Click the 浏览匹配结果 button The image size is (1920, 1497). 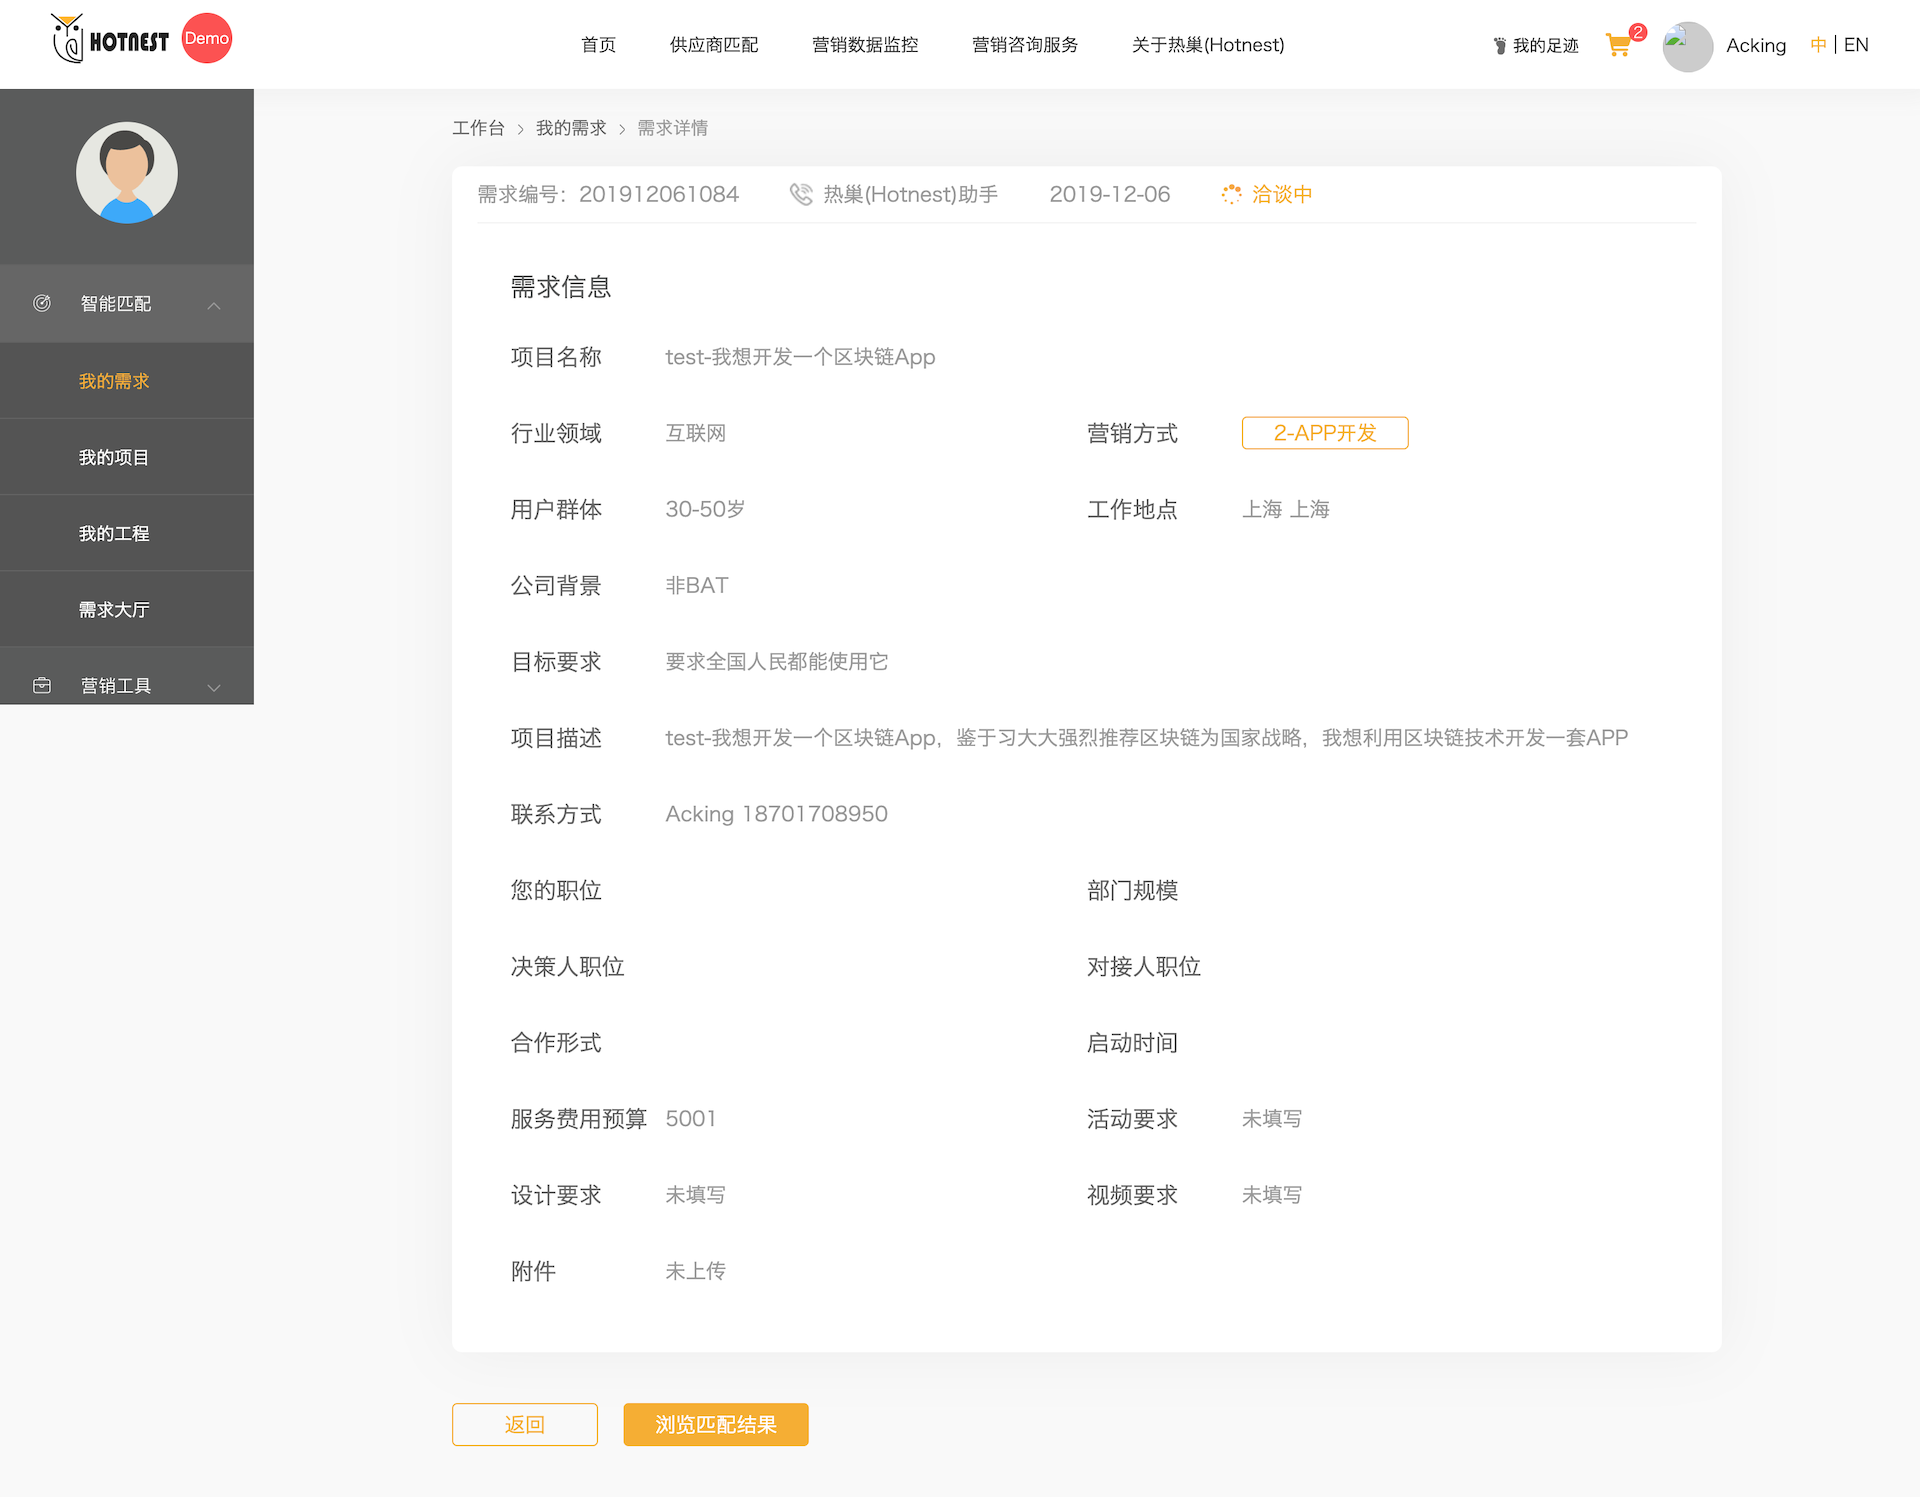pos(716,1424)
